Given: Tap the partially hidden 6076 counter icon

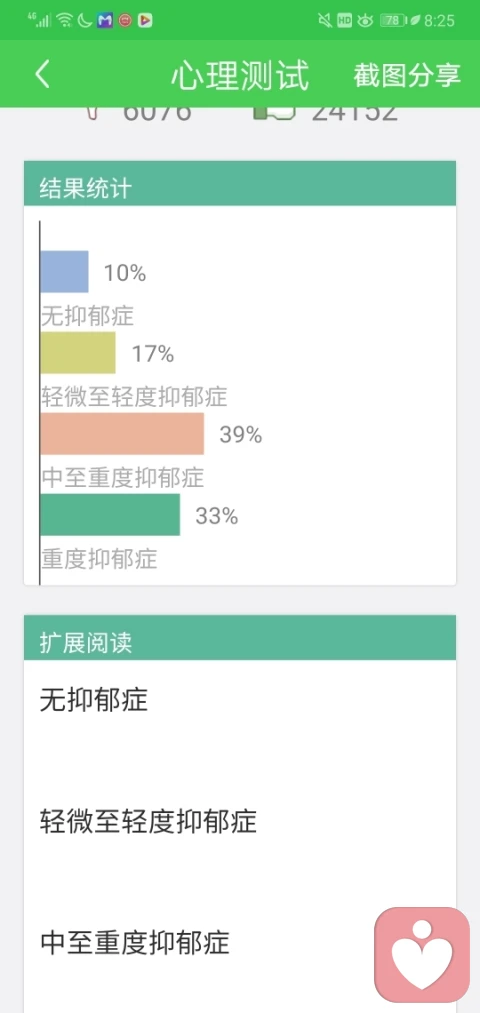Looking at the screenshot, I should coord(94,113).
